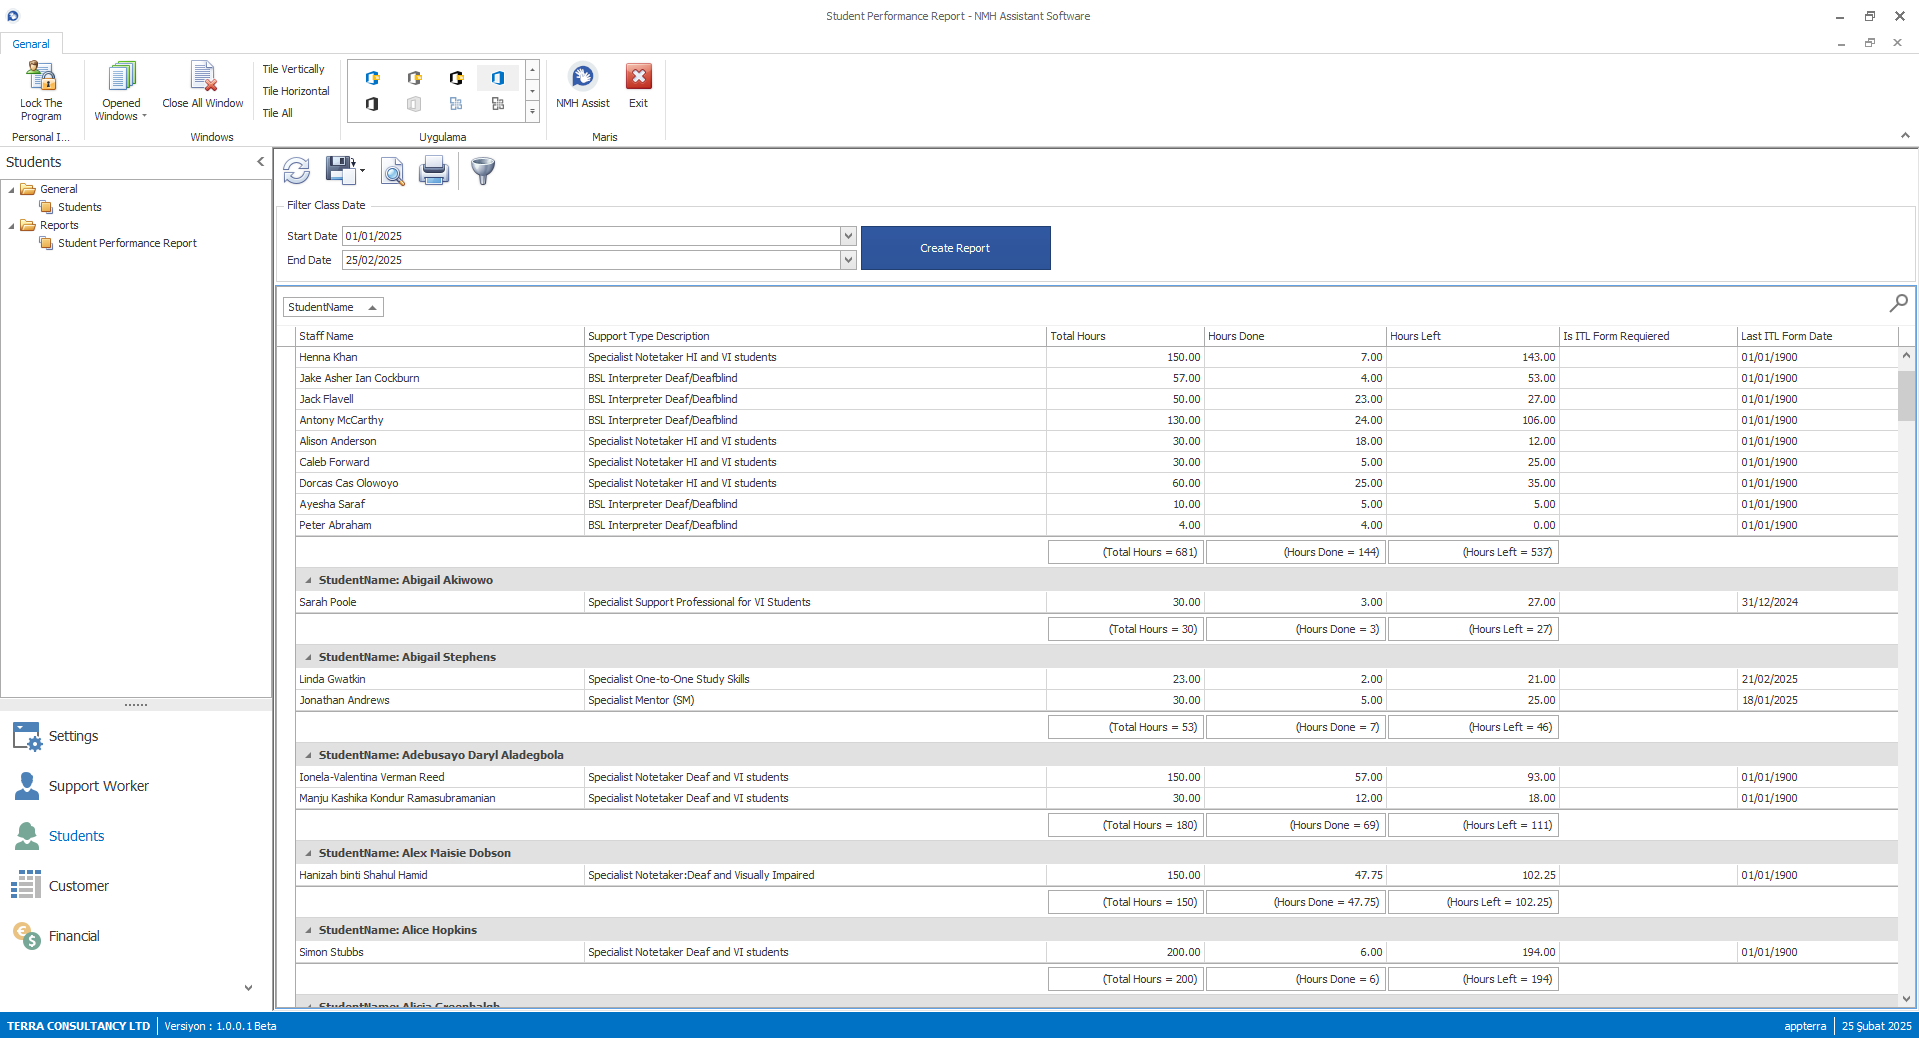
Task: Select the black Office skin with yellow badge
Action: click(456, 78)
